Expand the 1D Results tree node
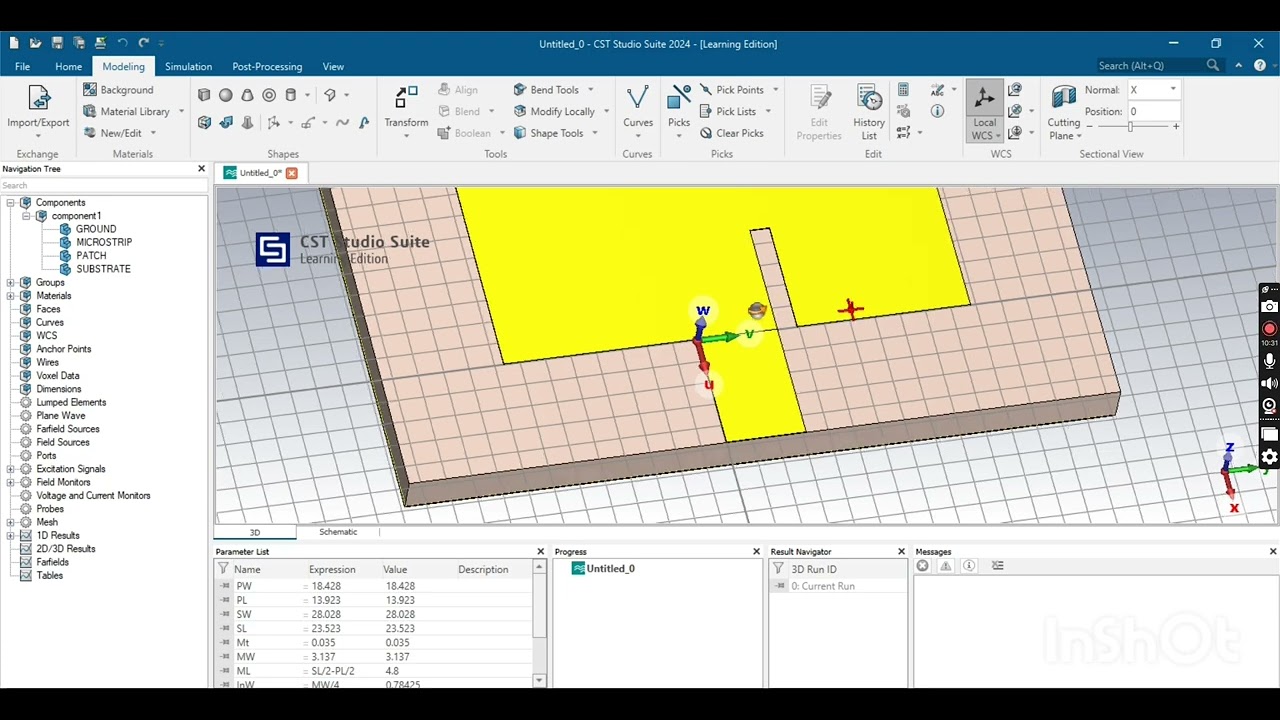1280x720 pixels. click(11, 536)
